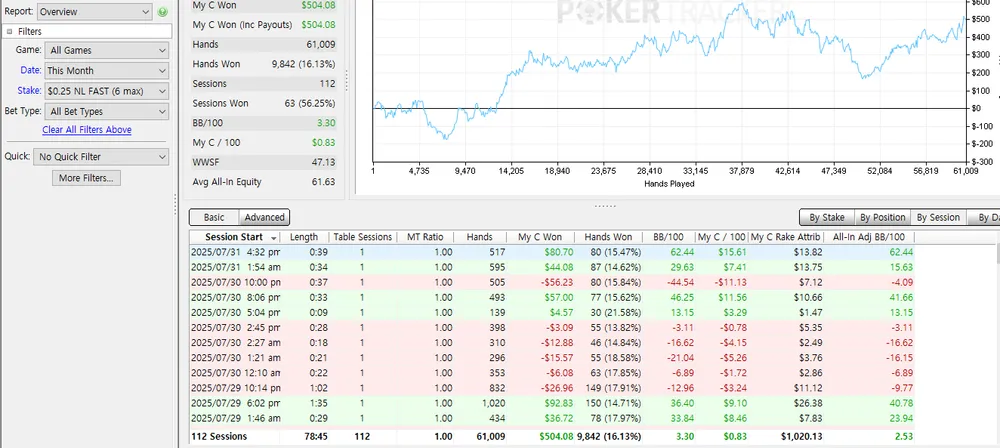Open the Bet Type dropdown

107,112
